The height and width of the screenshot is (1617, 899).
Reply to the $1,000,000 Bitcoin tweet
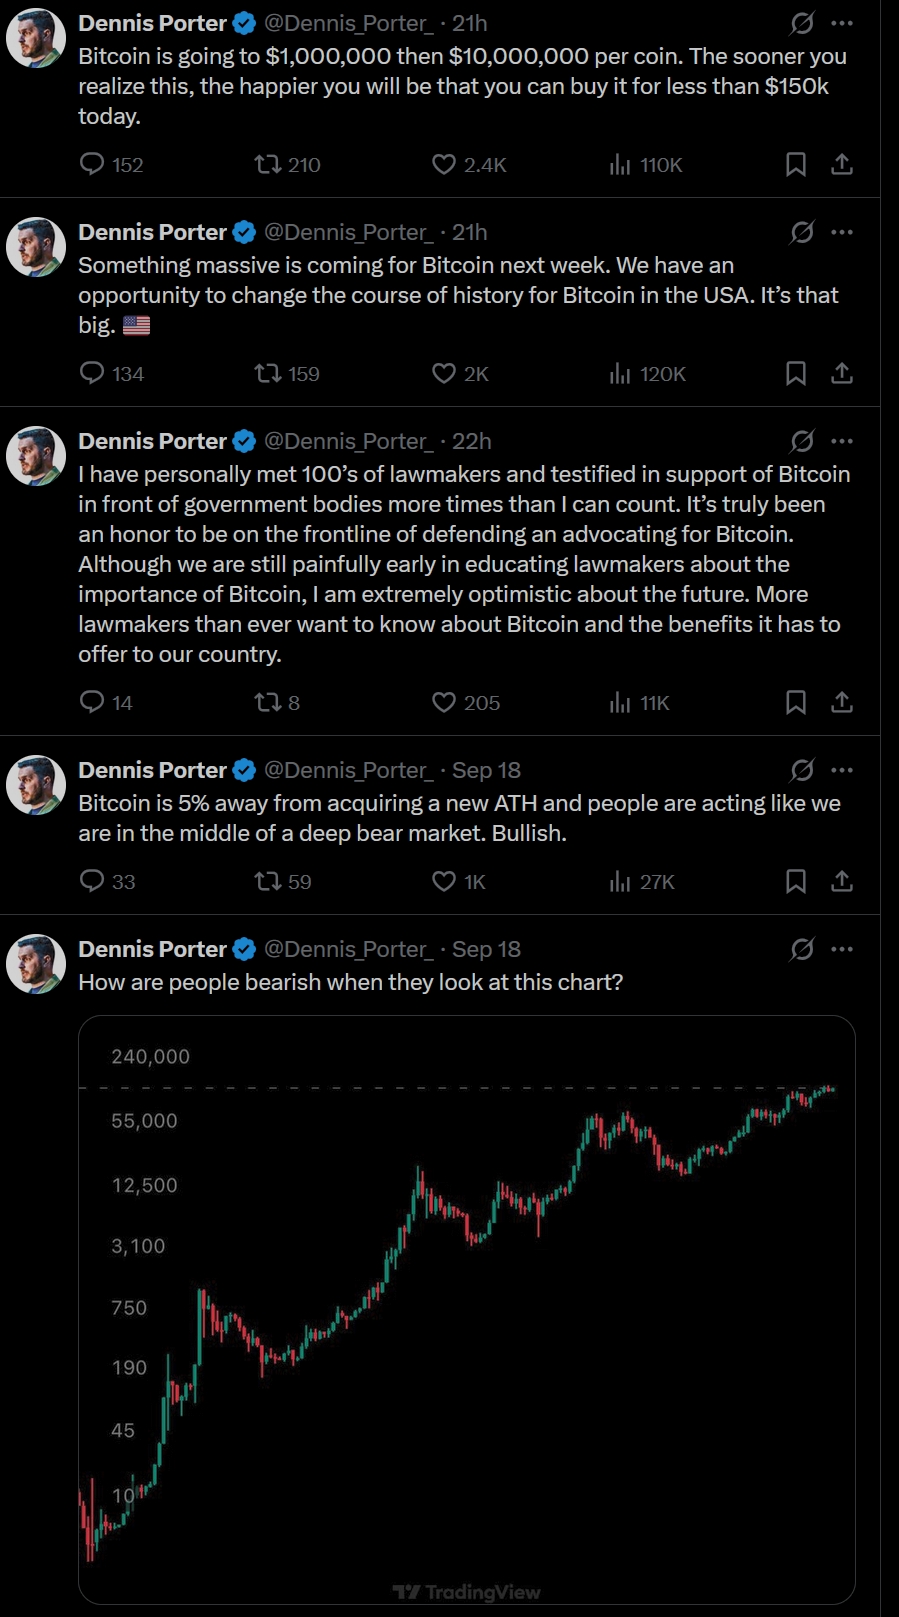pos(92,164)
